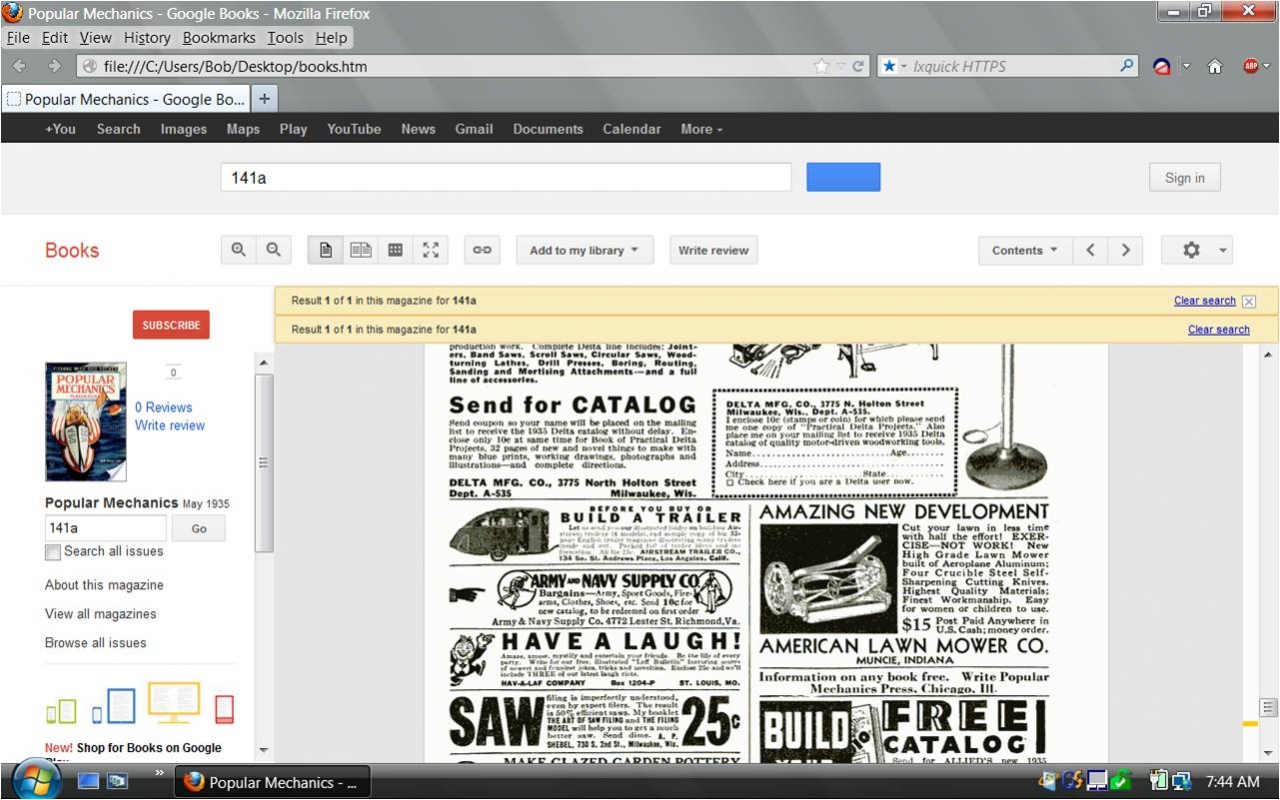Click the sidebar scrollbar thumb
Screen dimensions: 1280x800
264,463
